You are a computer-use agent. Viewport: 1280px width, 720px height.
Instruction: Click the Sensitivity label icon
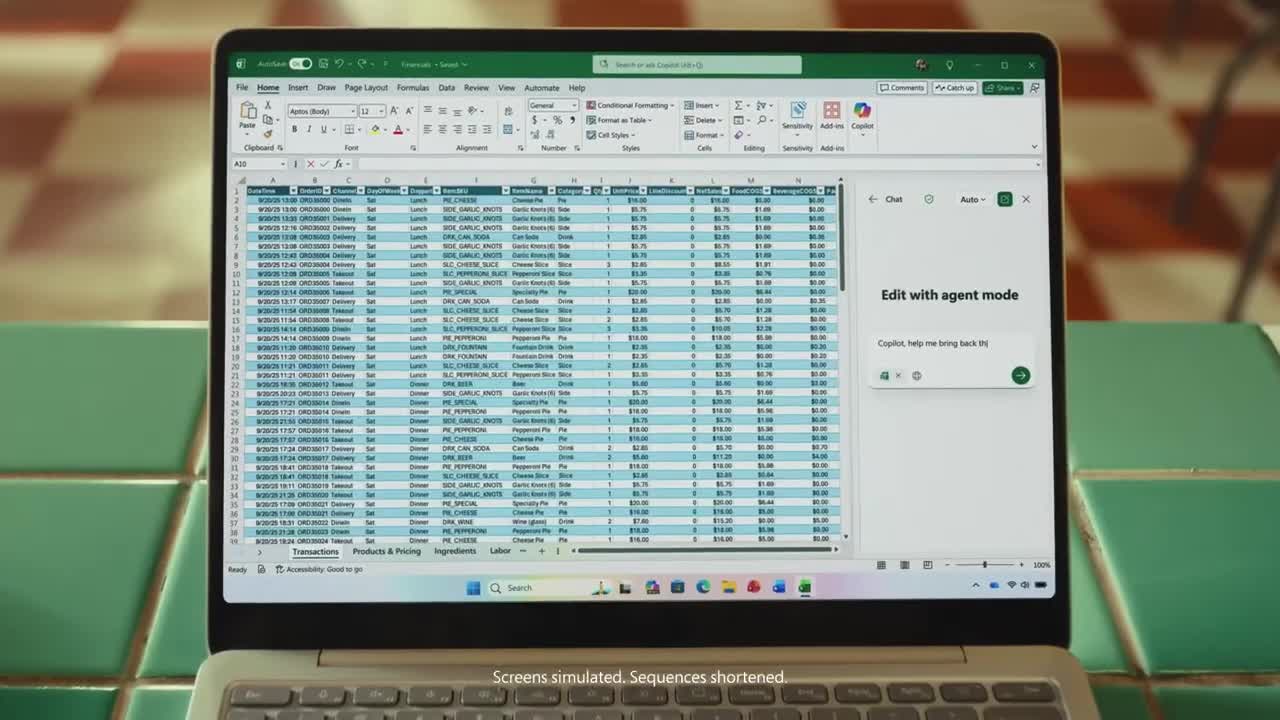coord(797,112)
